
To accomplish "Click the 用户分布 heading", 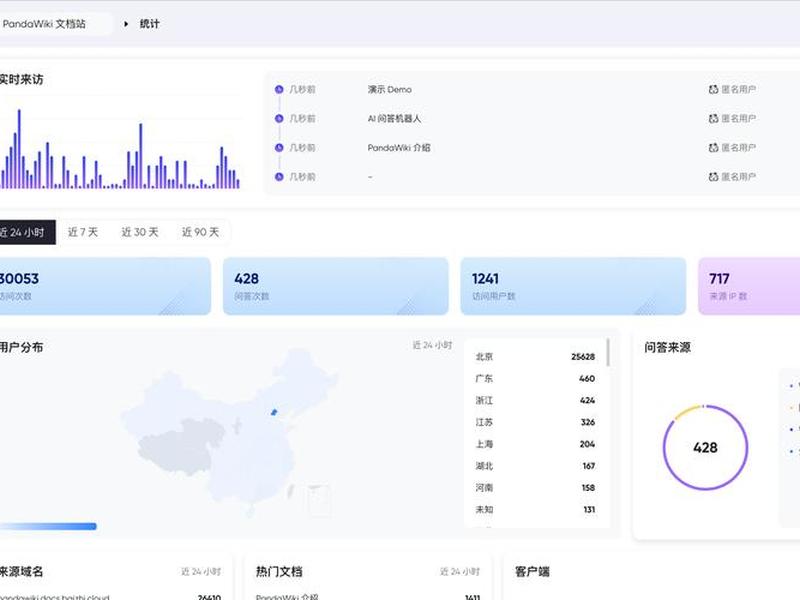I will coord(21,347).
